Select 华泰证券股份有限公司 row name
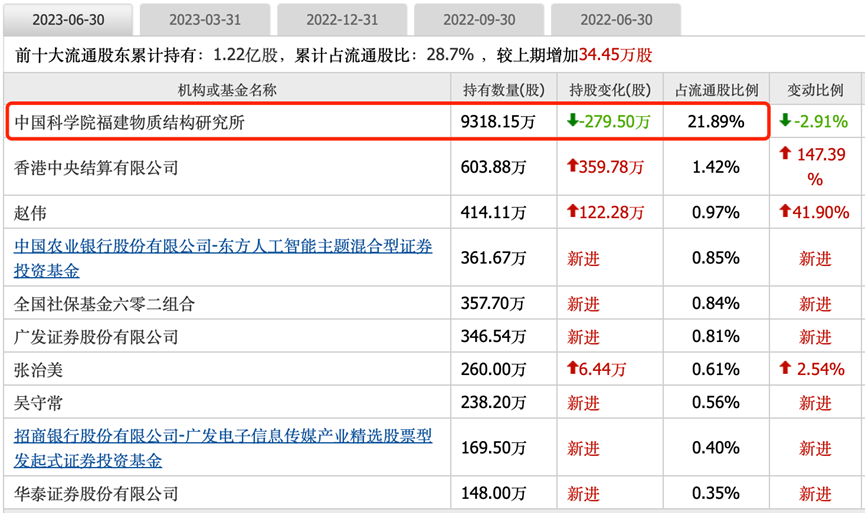 click(96, 493)
